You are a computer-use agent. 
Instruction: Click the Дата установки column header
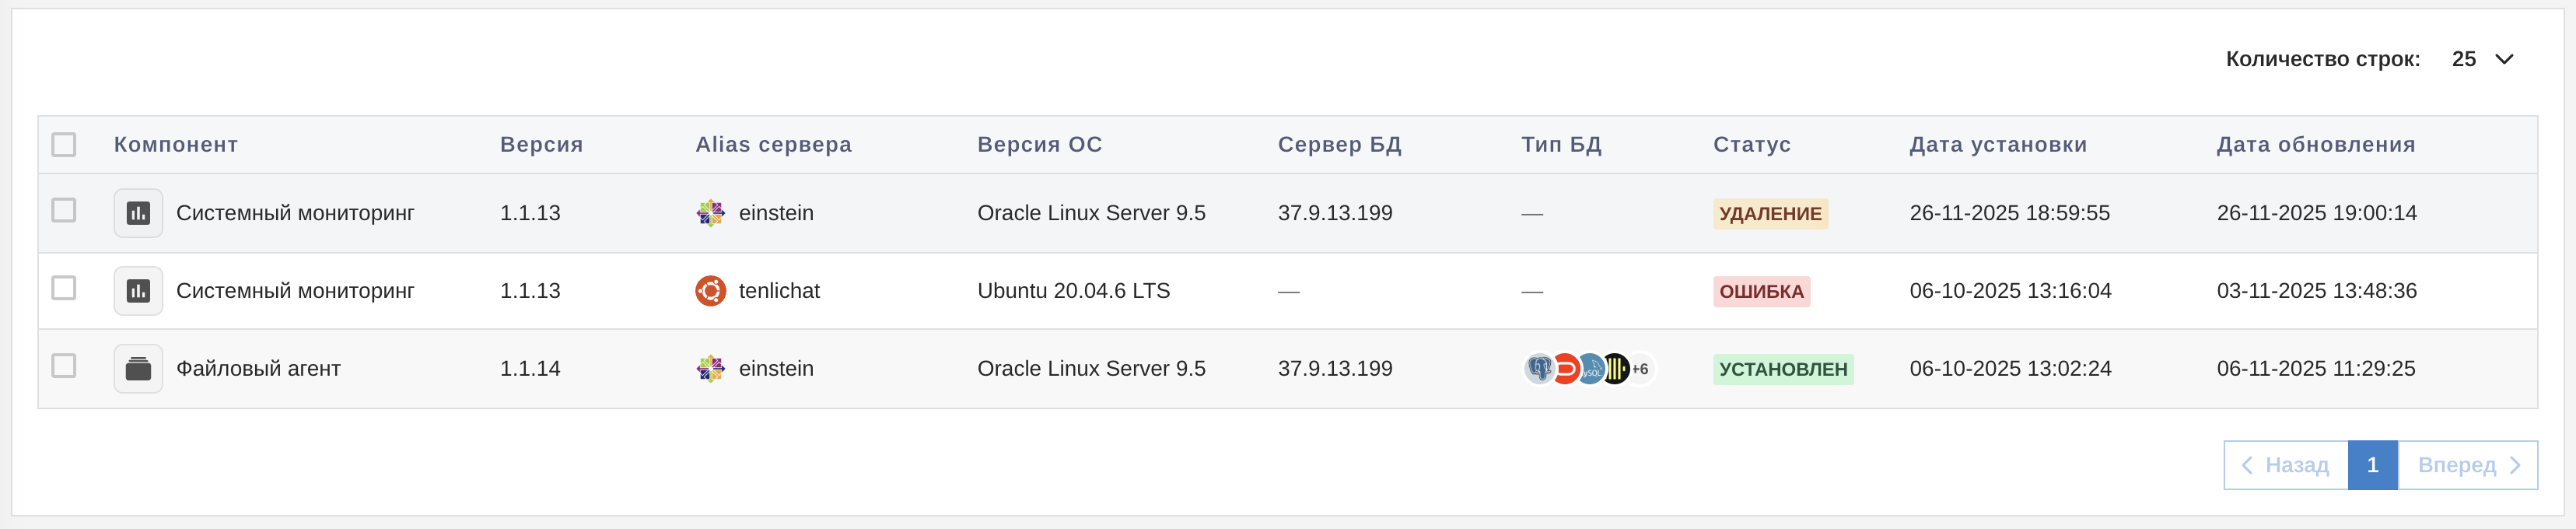(1997, 145)
